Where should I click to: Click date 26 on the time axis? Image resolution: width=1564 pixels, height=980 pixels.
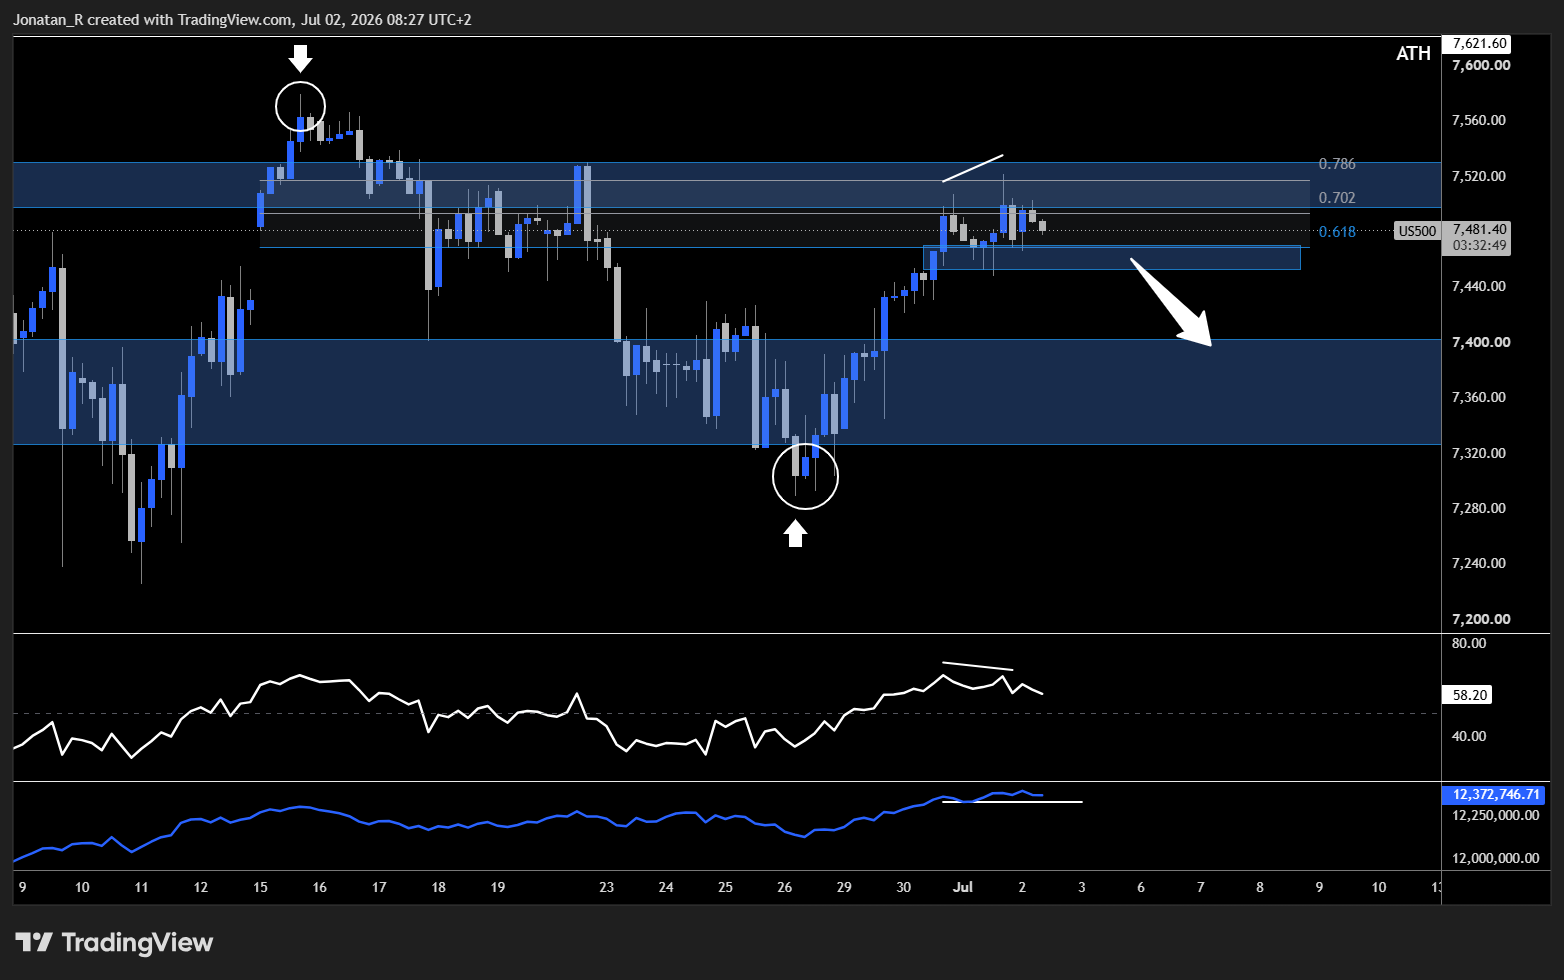[x=785, y=887]
